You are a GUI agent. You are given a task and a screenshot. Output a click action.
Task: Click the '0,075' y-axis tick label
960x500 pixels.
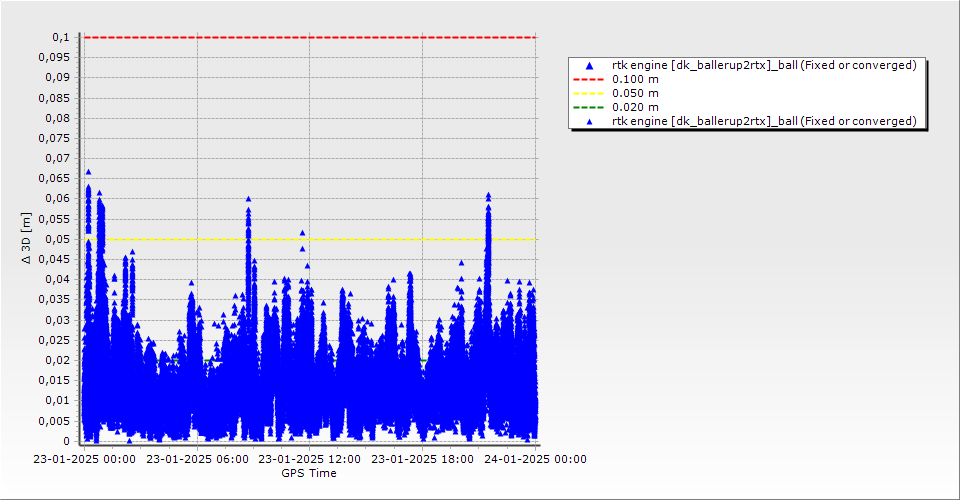tap(54, 138)
